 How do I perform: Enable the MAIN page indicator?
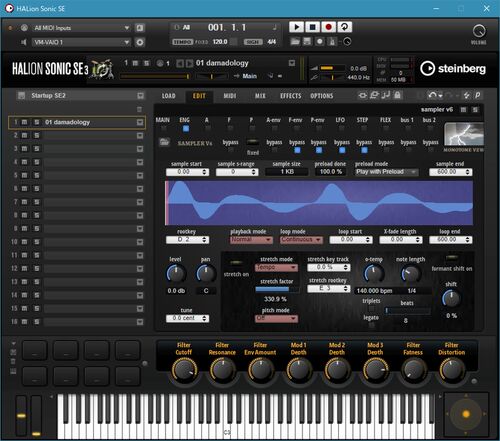click(163, 128)
